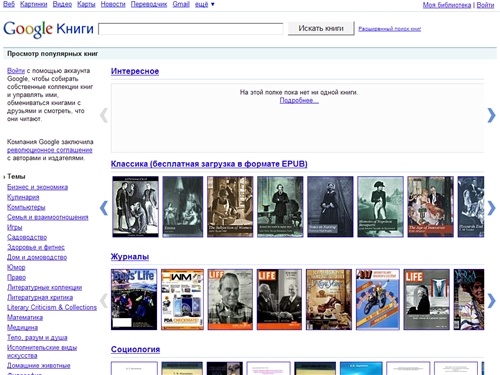
Task: Open the American Motorcyclist magazine cover
Action: coord(378,299)
